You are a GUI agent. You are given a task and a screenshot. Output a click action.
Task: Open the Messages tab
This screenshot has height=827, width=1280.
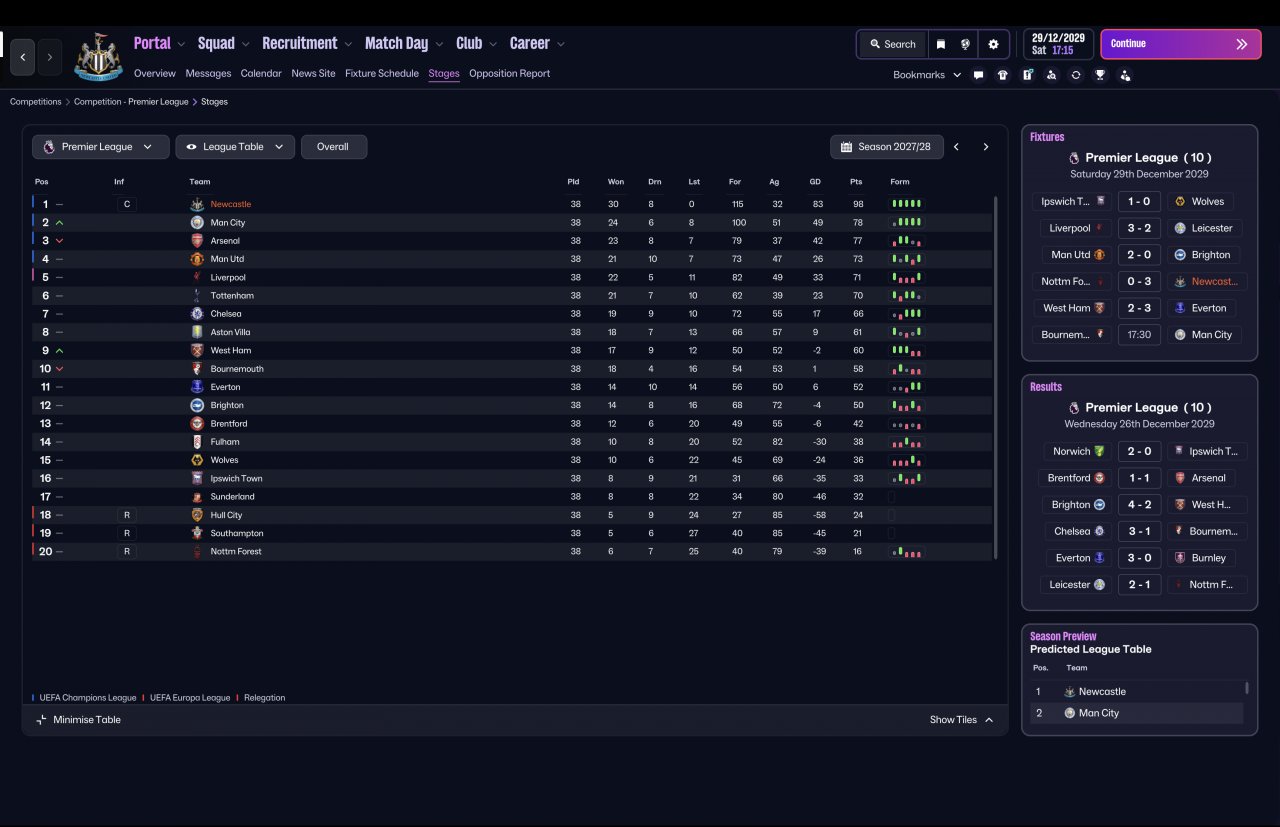tap(208, 74)
